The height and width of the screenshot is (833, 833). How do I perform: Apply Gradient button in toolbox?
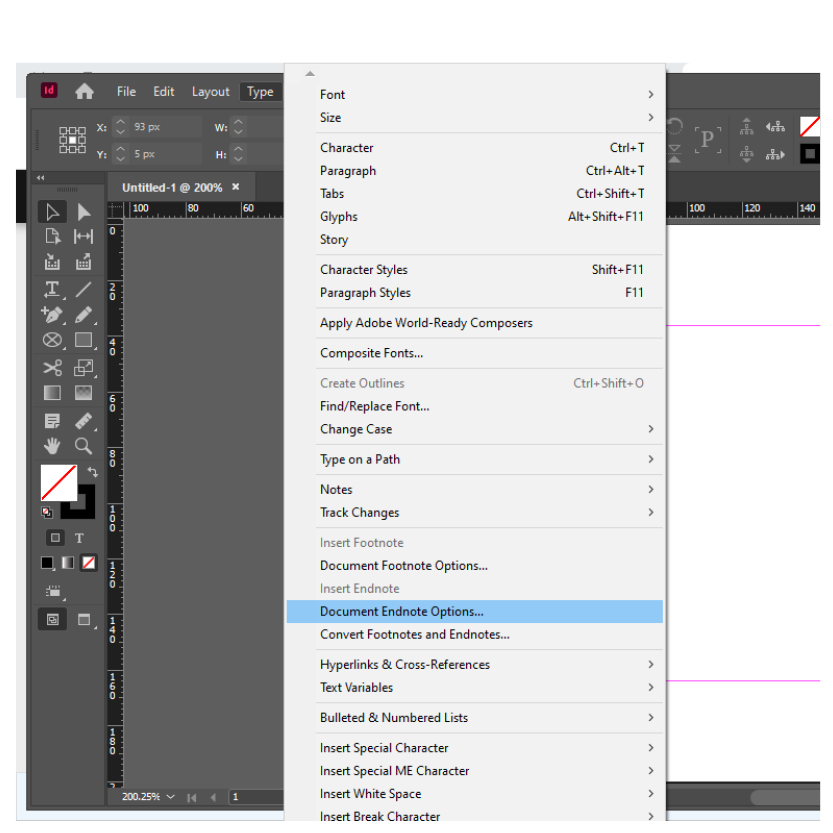[67, 563]
